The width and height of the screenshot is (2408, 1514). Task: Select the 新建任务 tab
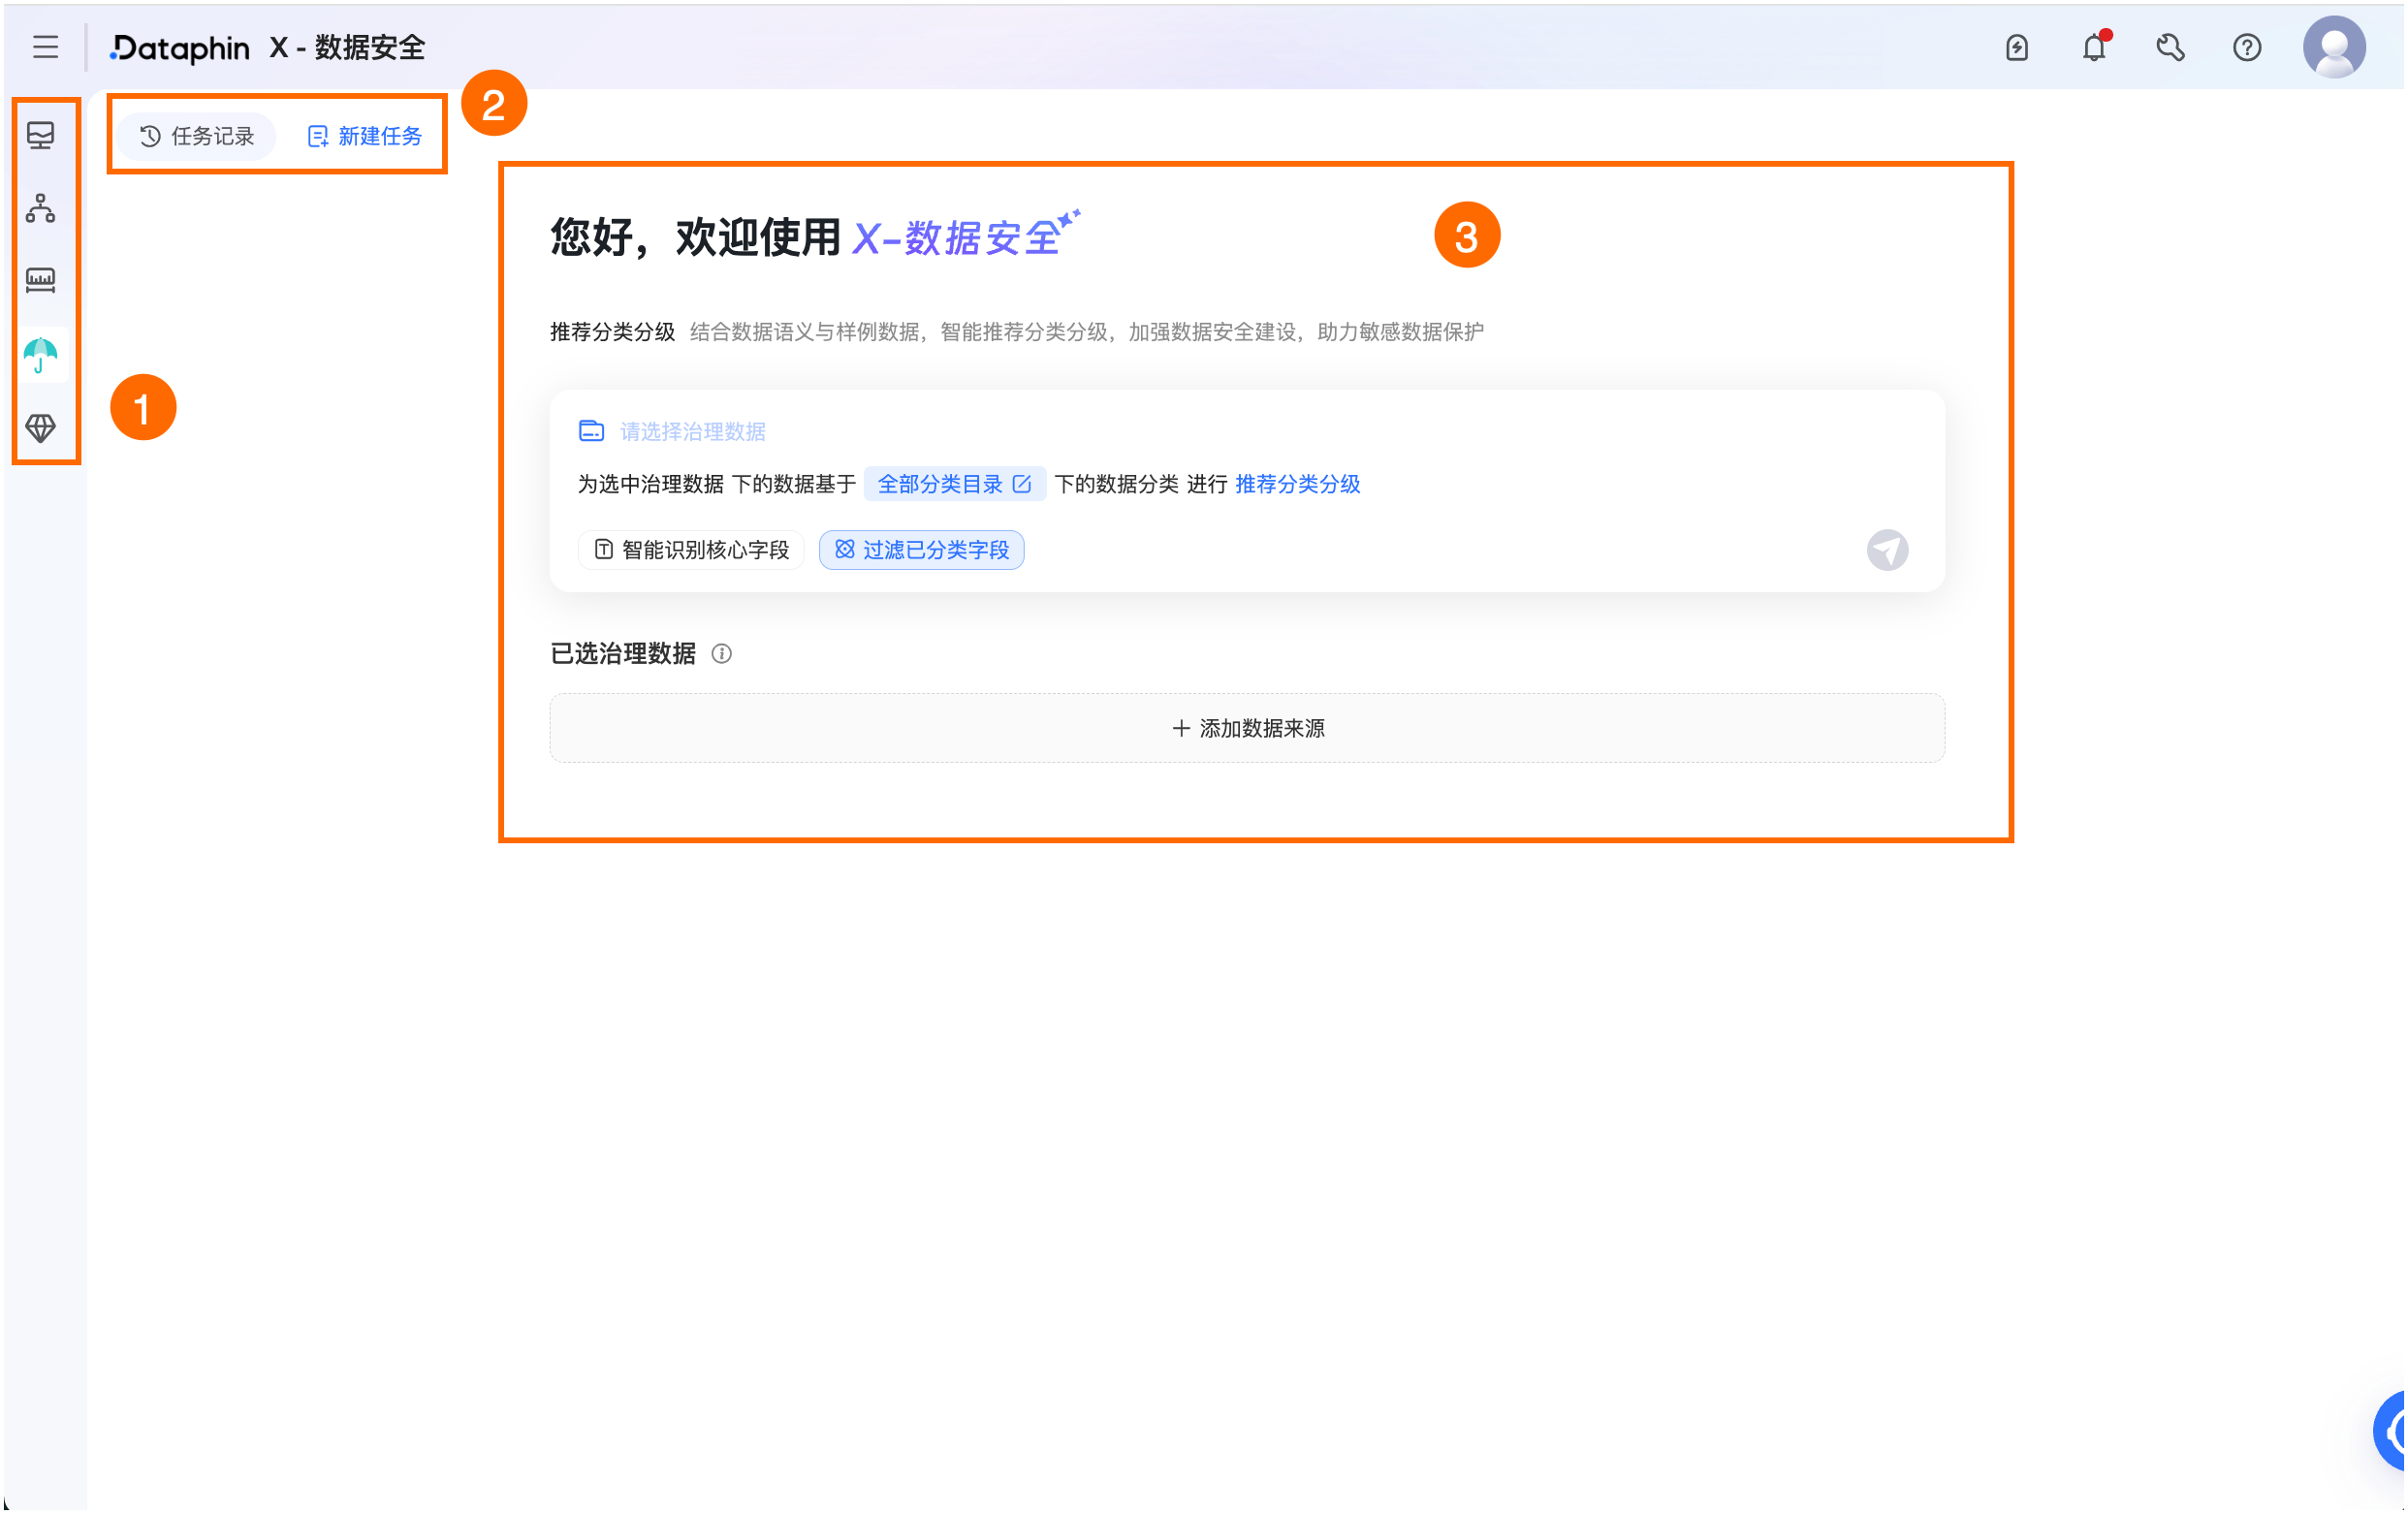click(363, 136)
